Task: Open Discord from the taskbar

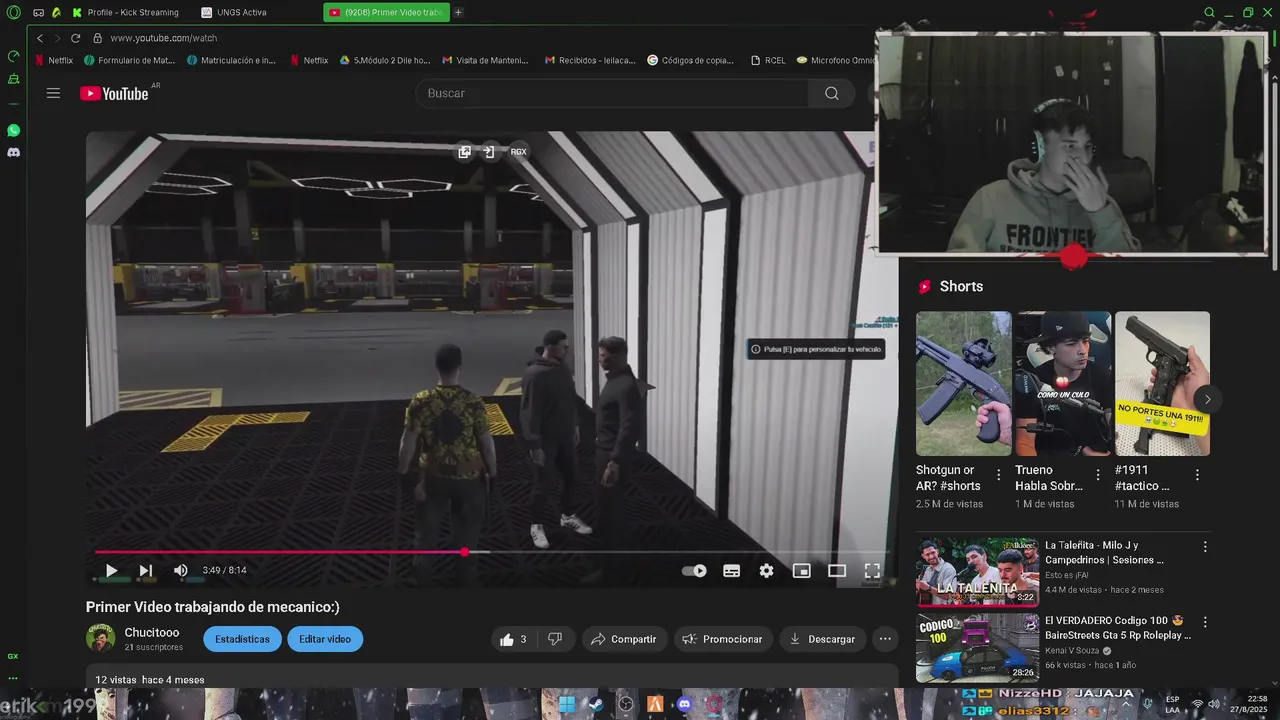Action: 684,704
